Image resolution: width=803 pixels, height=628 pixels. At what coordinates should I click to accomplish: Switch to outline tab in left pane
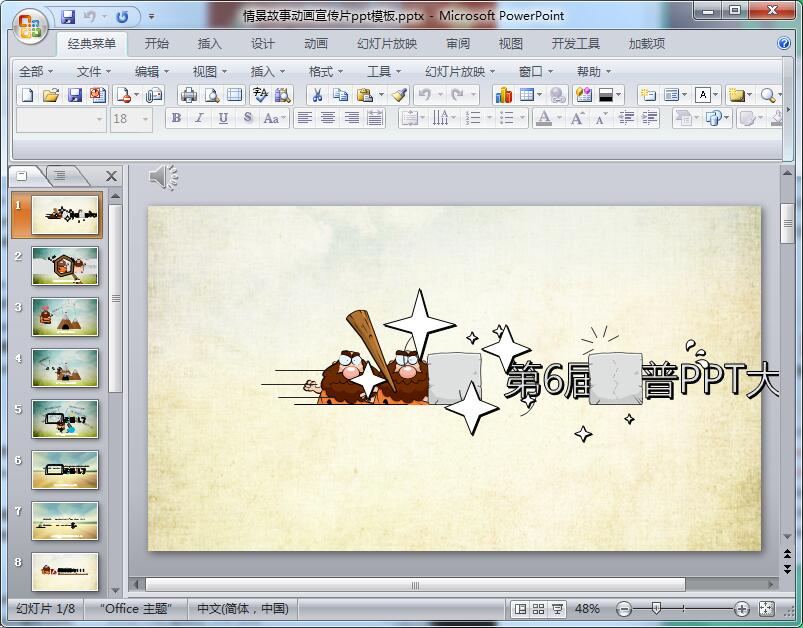tap(60, 176)
